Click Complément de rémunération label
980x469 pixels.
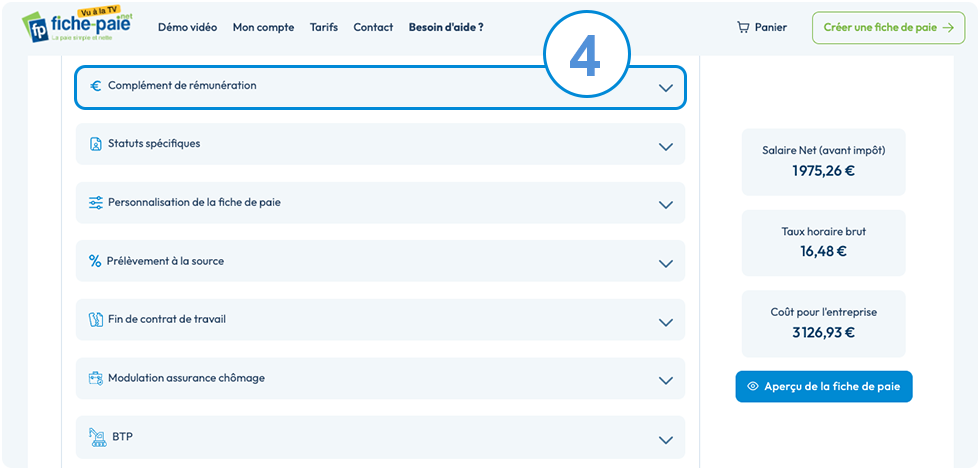click(x=182, y=86)
